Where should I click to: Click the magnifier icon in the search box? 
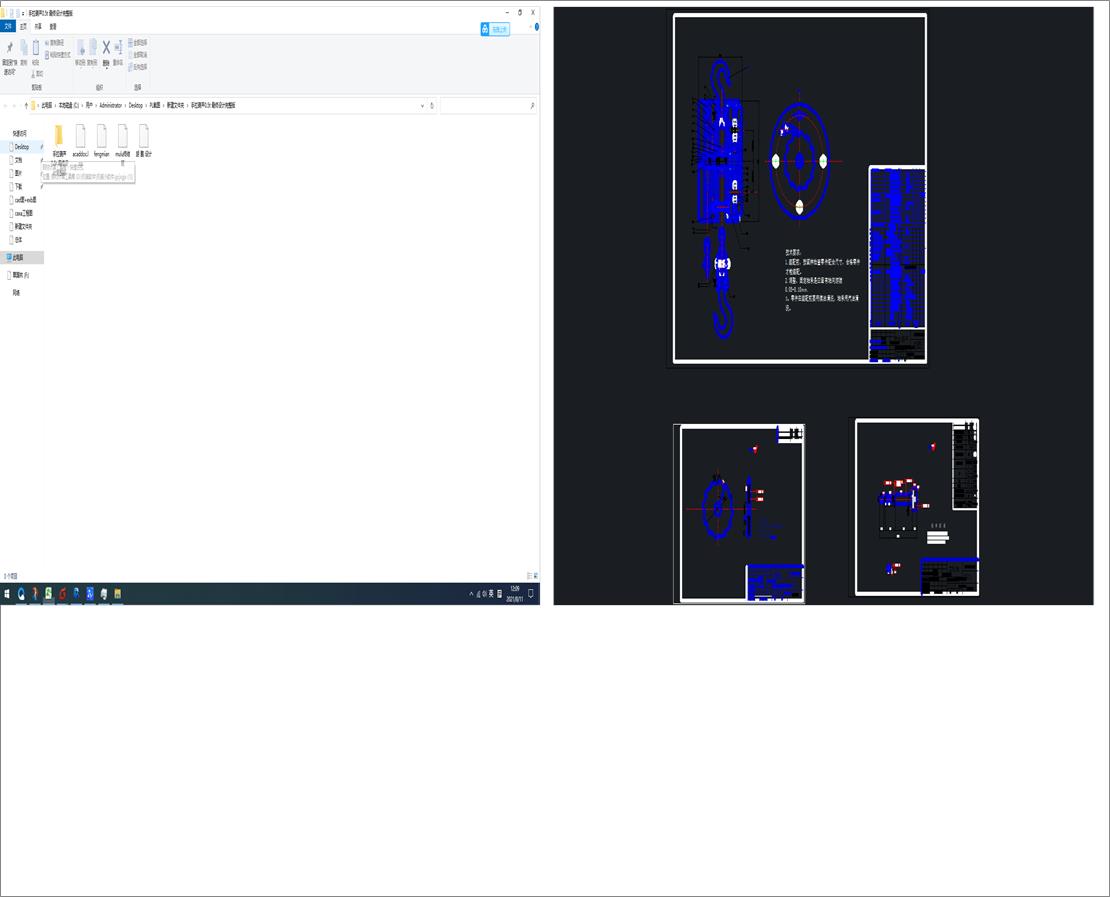[532, 105]
